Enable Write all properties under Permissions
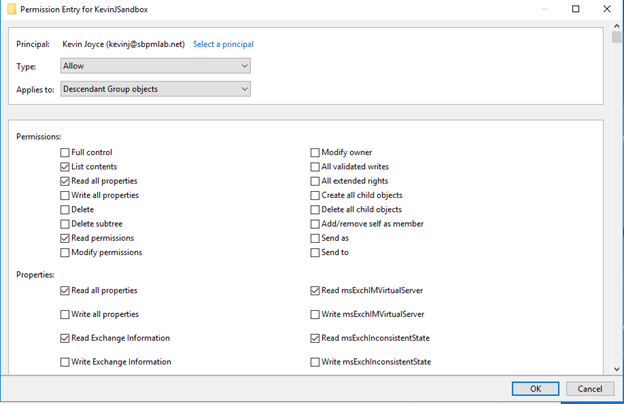The width and height of the screenshot is (624, 404). (65, 195)
